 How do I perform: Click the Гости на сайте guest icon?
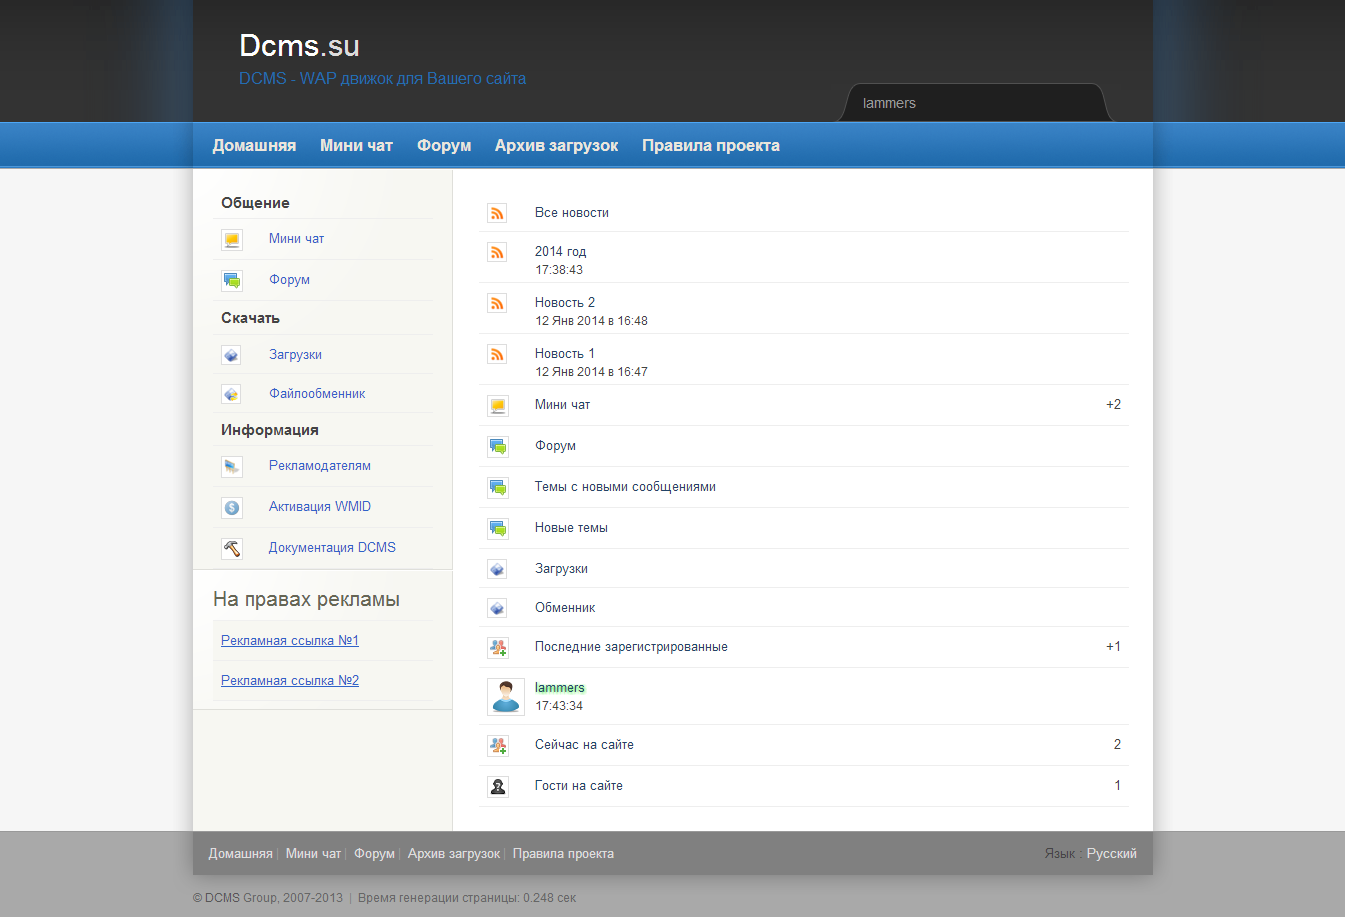(x=498, y=787)
